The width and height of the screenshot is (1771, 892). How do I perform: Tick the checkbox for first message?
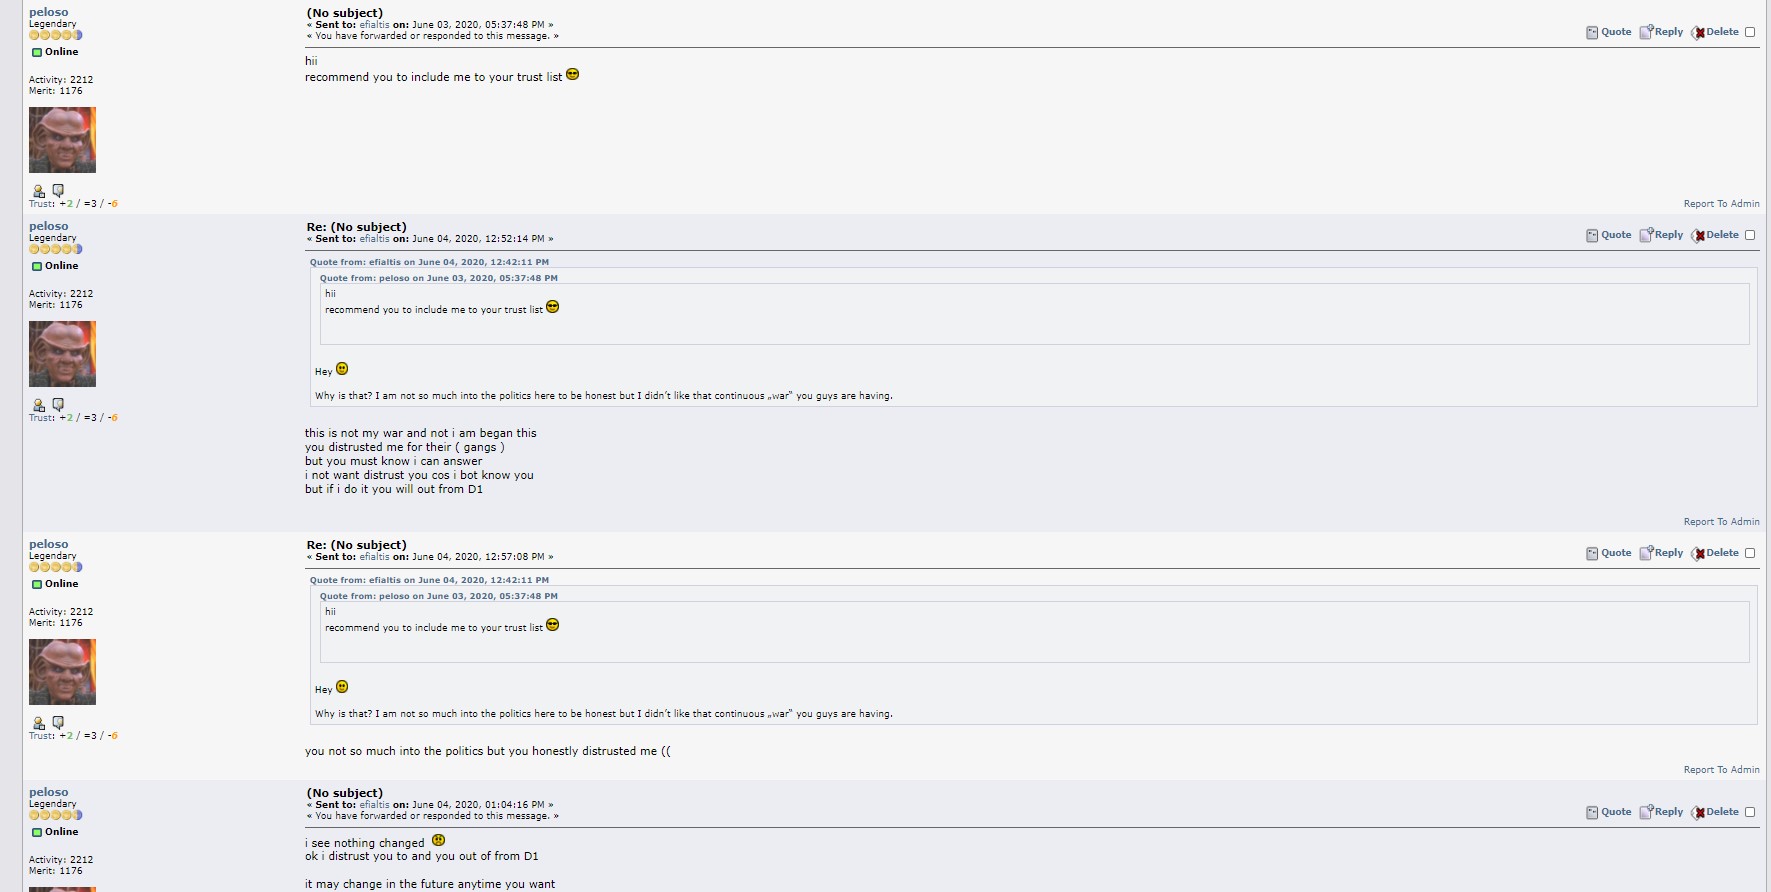pyautogui.click(x=1750, y=32)
